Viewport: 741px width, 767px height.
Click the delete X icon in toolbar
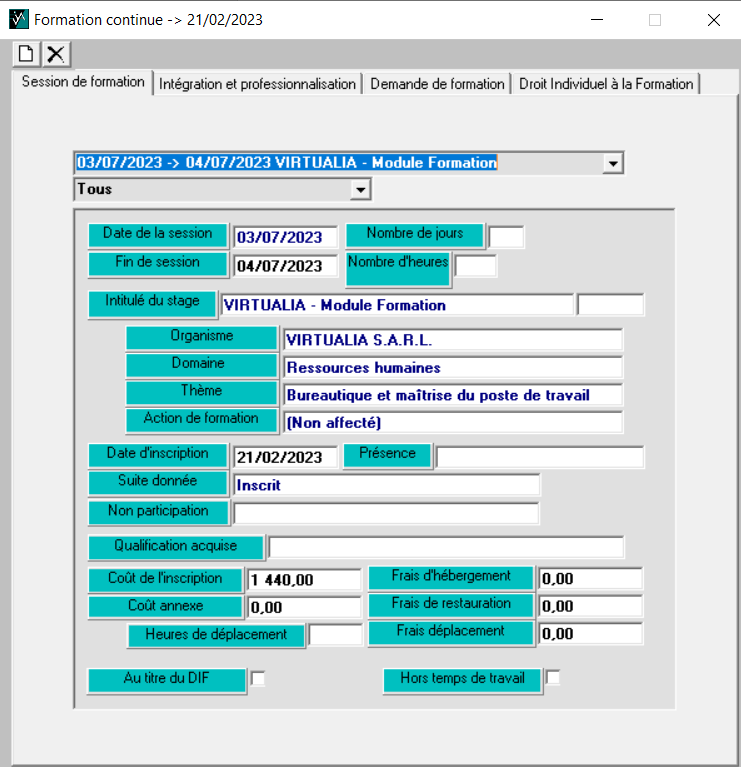click(56, 55)
